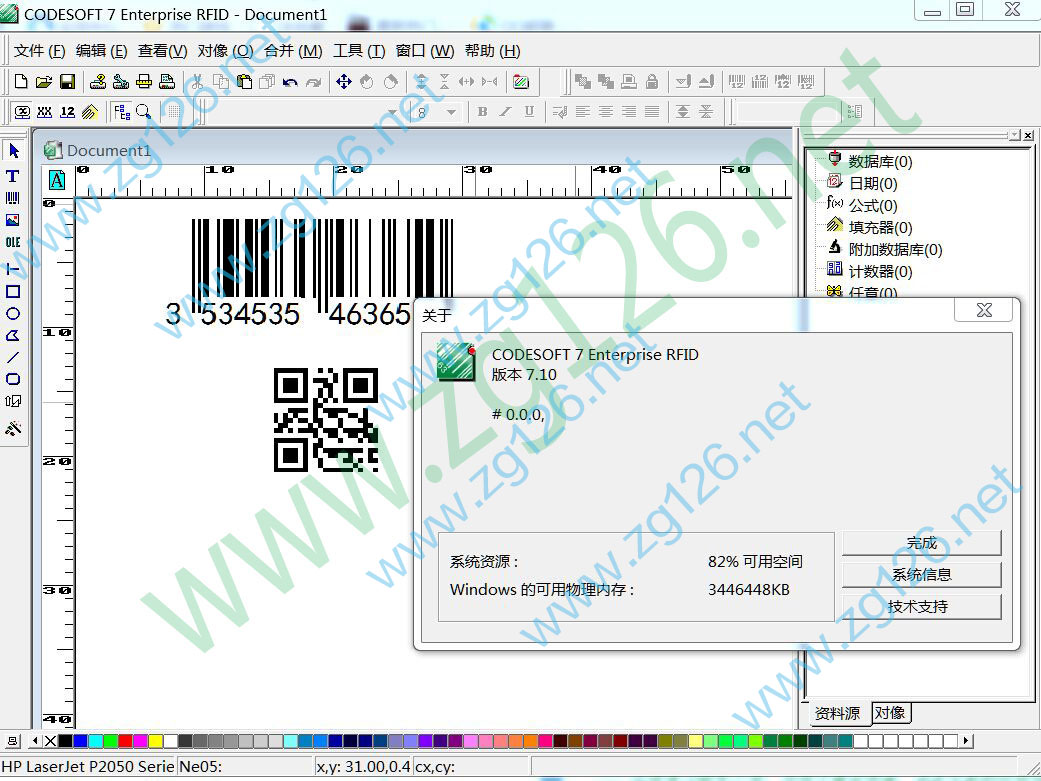The image size is (1041, 781).
Task: Click the 系统信息 button
Action: pos(921,574)
